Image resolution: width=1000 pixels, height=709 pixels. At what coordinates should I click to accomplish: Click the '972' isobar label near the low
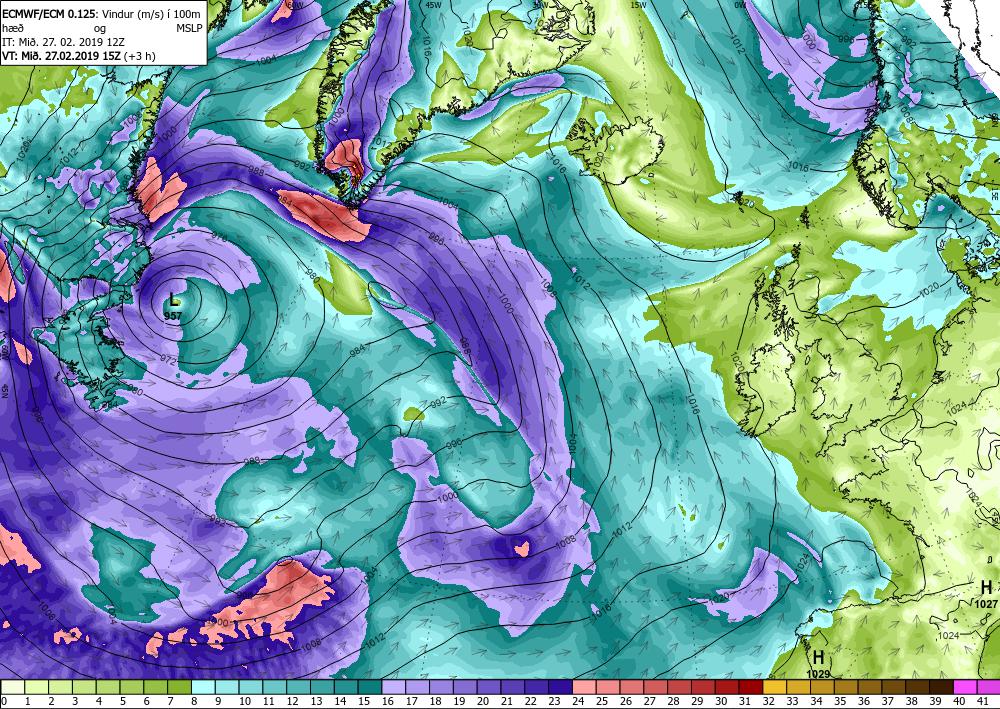click(x=168, y=359)
